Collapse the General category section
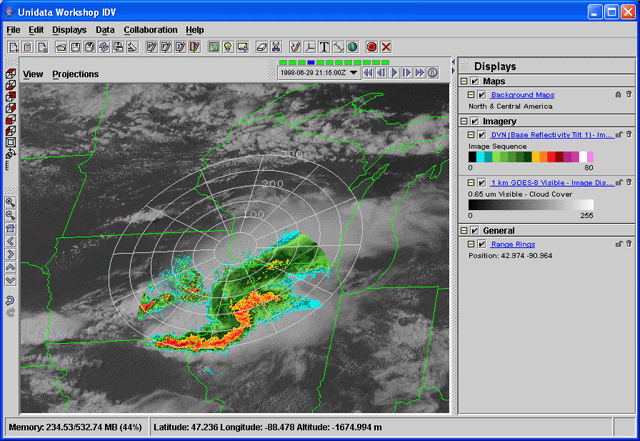 pos(464,230)
